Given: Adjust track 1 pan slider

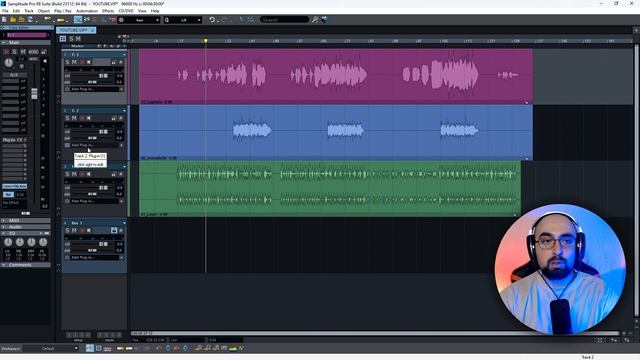Looking at the screenshot, I should pyautogui.click(x=92, y=82).
